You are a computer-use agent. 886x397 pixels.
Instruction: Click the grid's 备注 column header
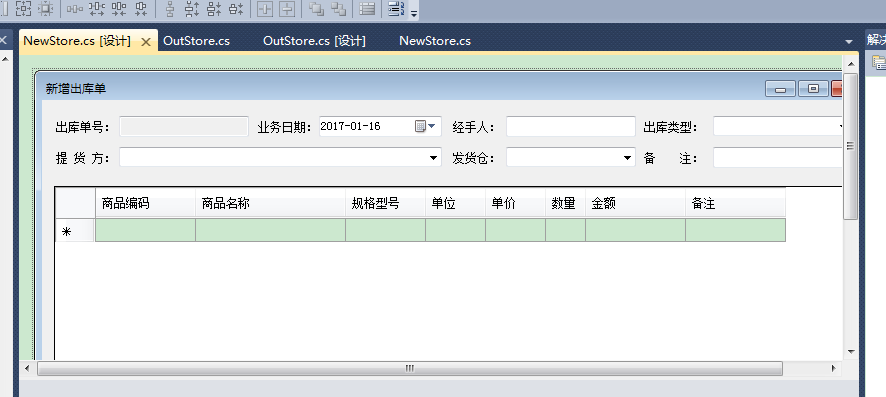(735, 203)
